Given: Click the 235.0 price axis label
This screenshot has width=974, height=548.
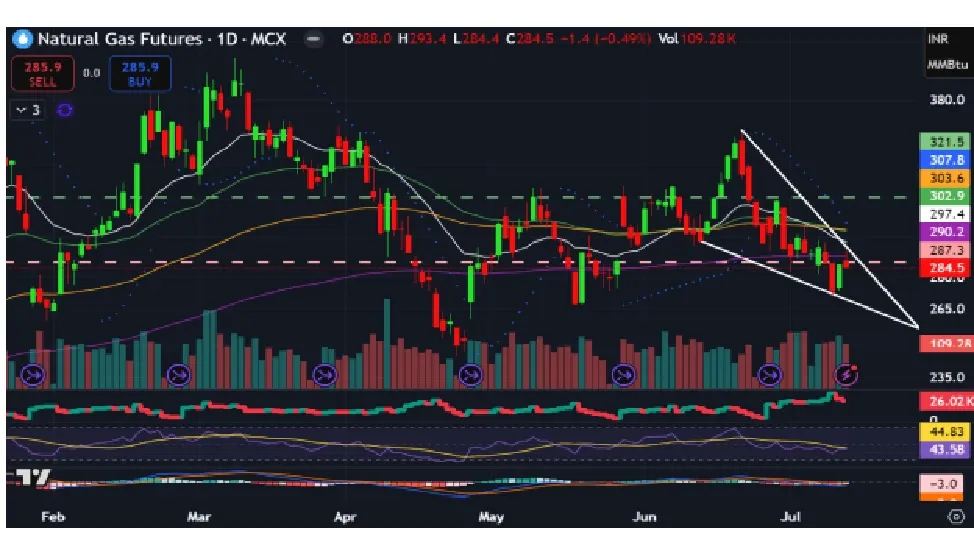Looking at the screenshot, I should [x=947, y=377].
